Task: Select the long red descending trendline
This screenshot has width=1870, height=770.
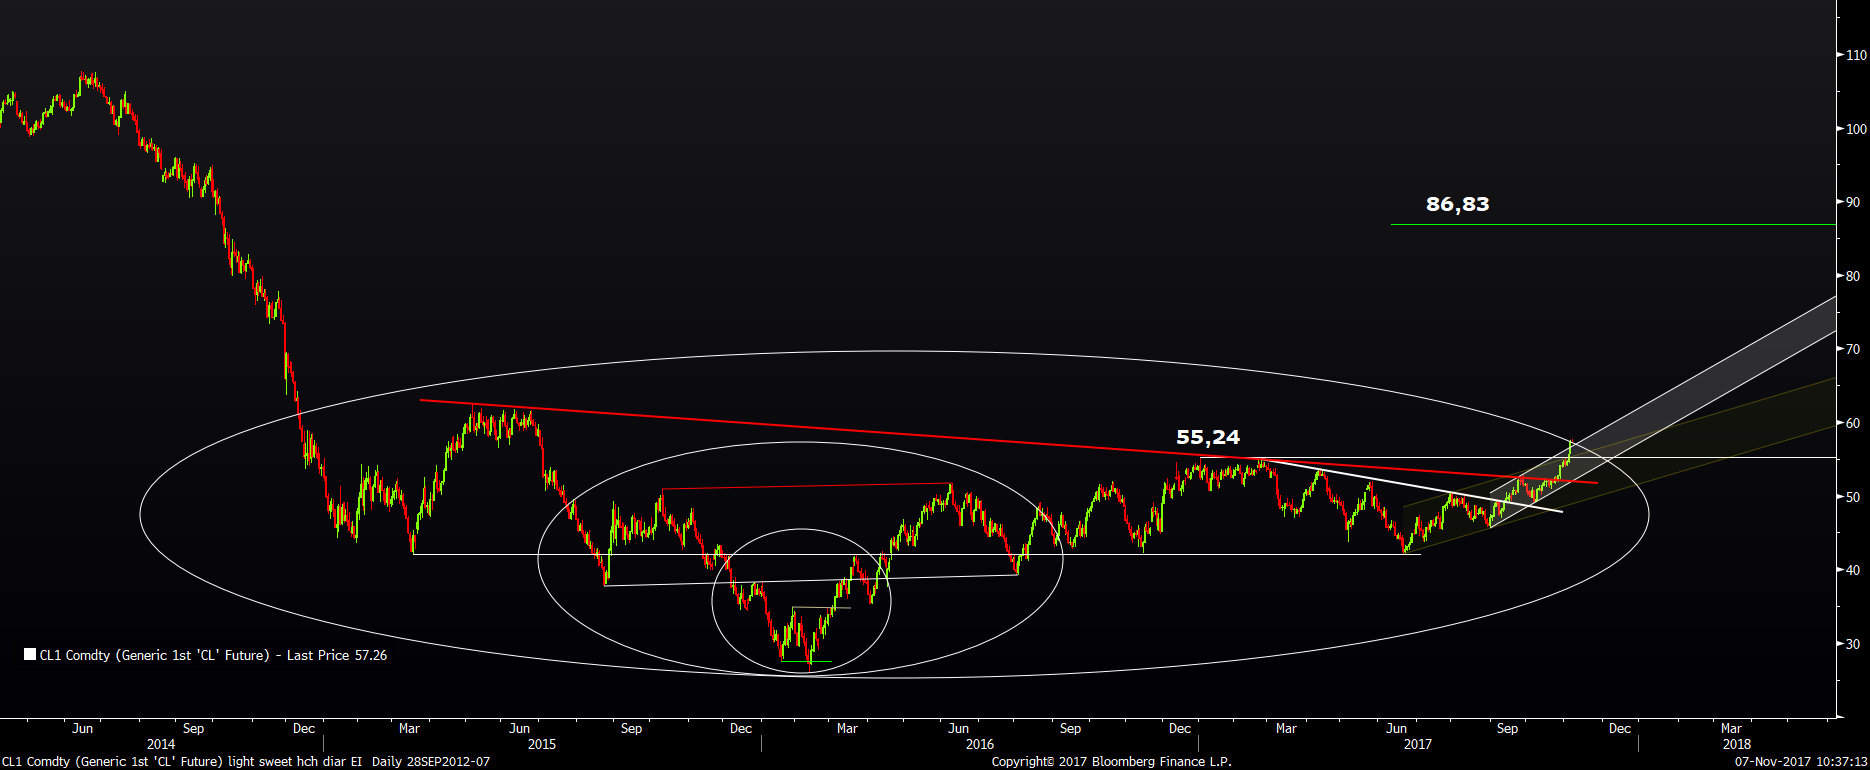Action: [x=1008, y=441]
